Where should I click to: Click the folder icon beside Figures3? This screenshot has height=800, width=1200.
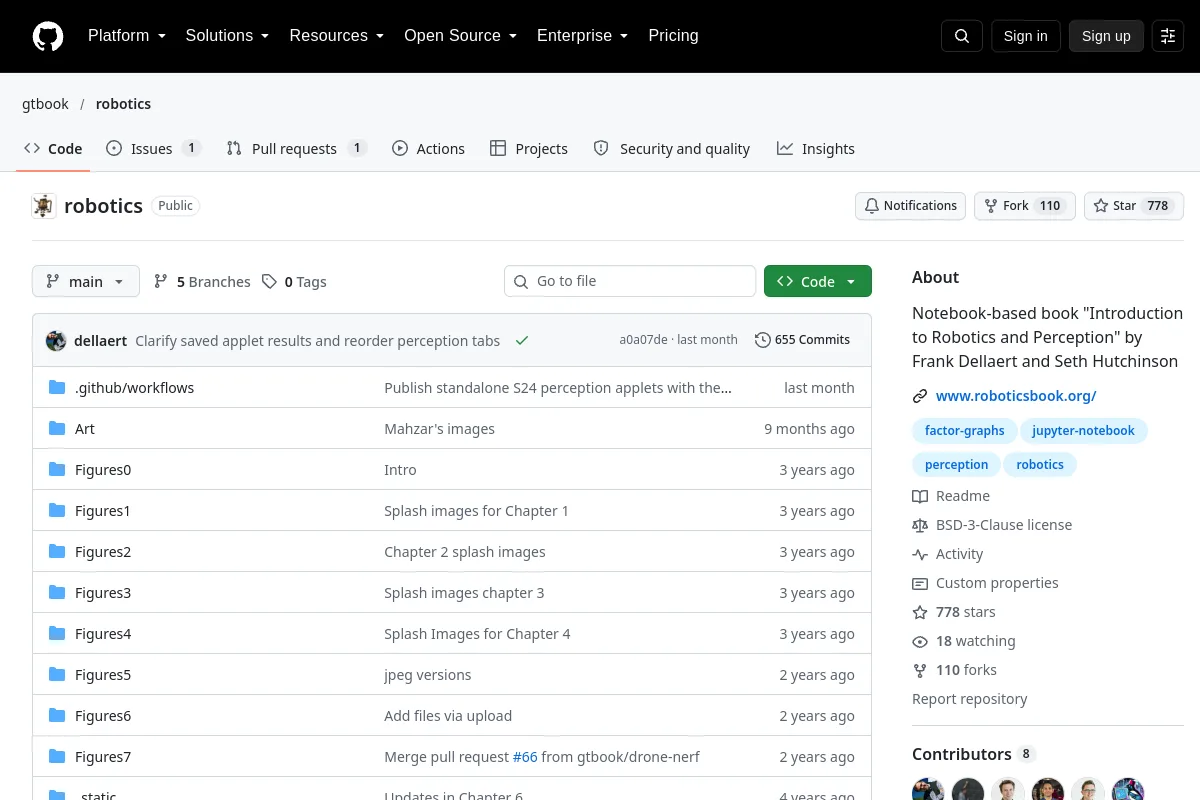(x=57, y=593)
